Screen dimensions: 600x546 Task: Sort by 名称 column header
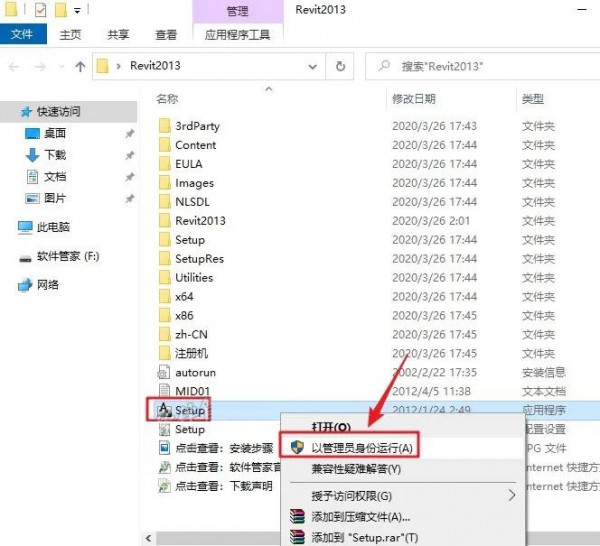[x=167, y=99]
